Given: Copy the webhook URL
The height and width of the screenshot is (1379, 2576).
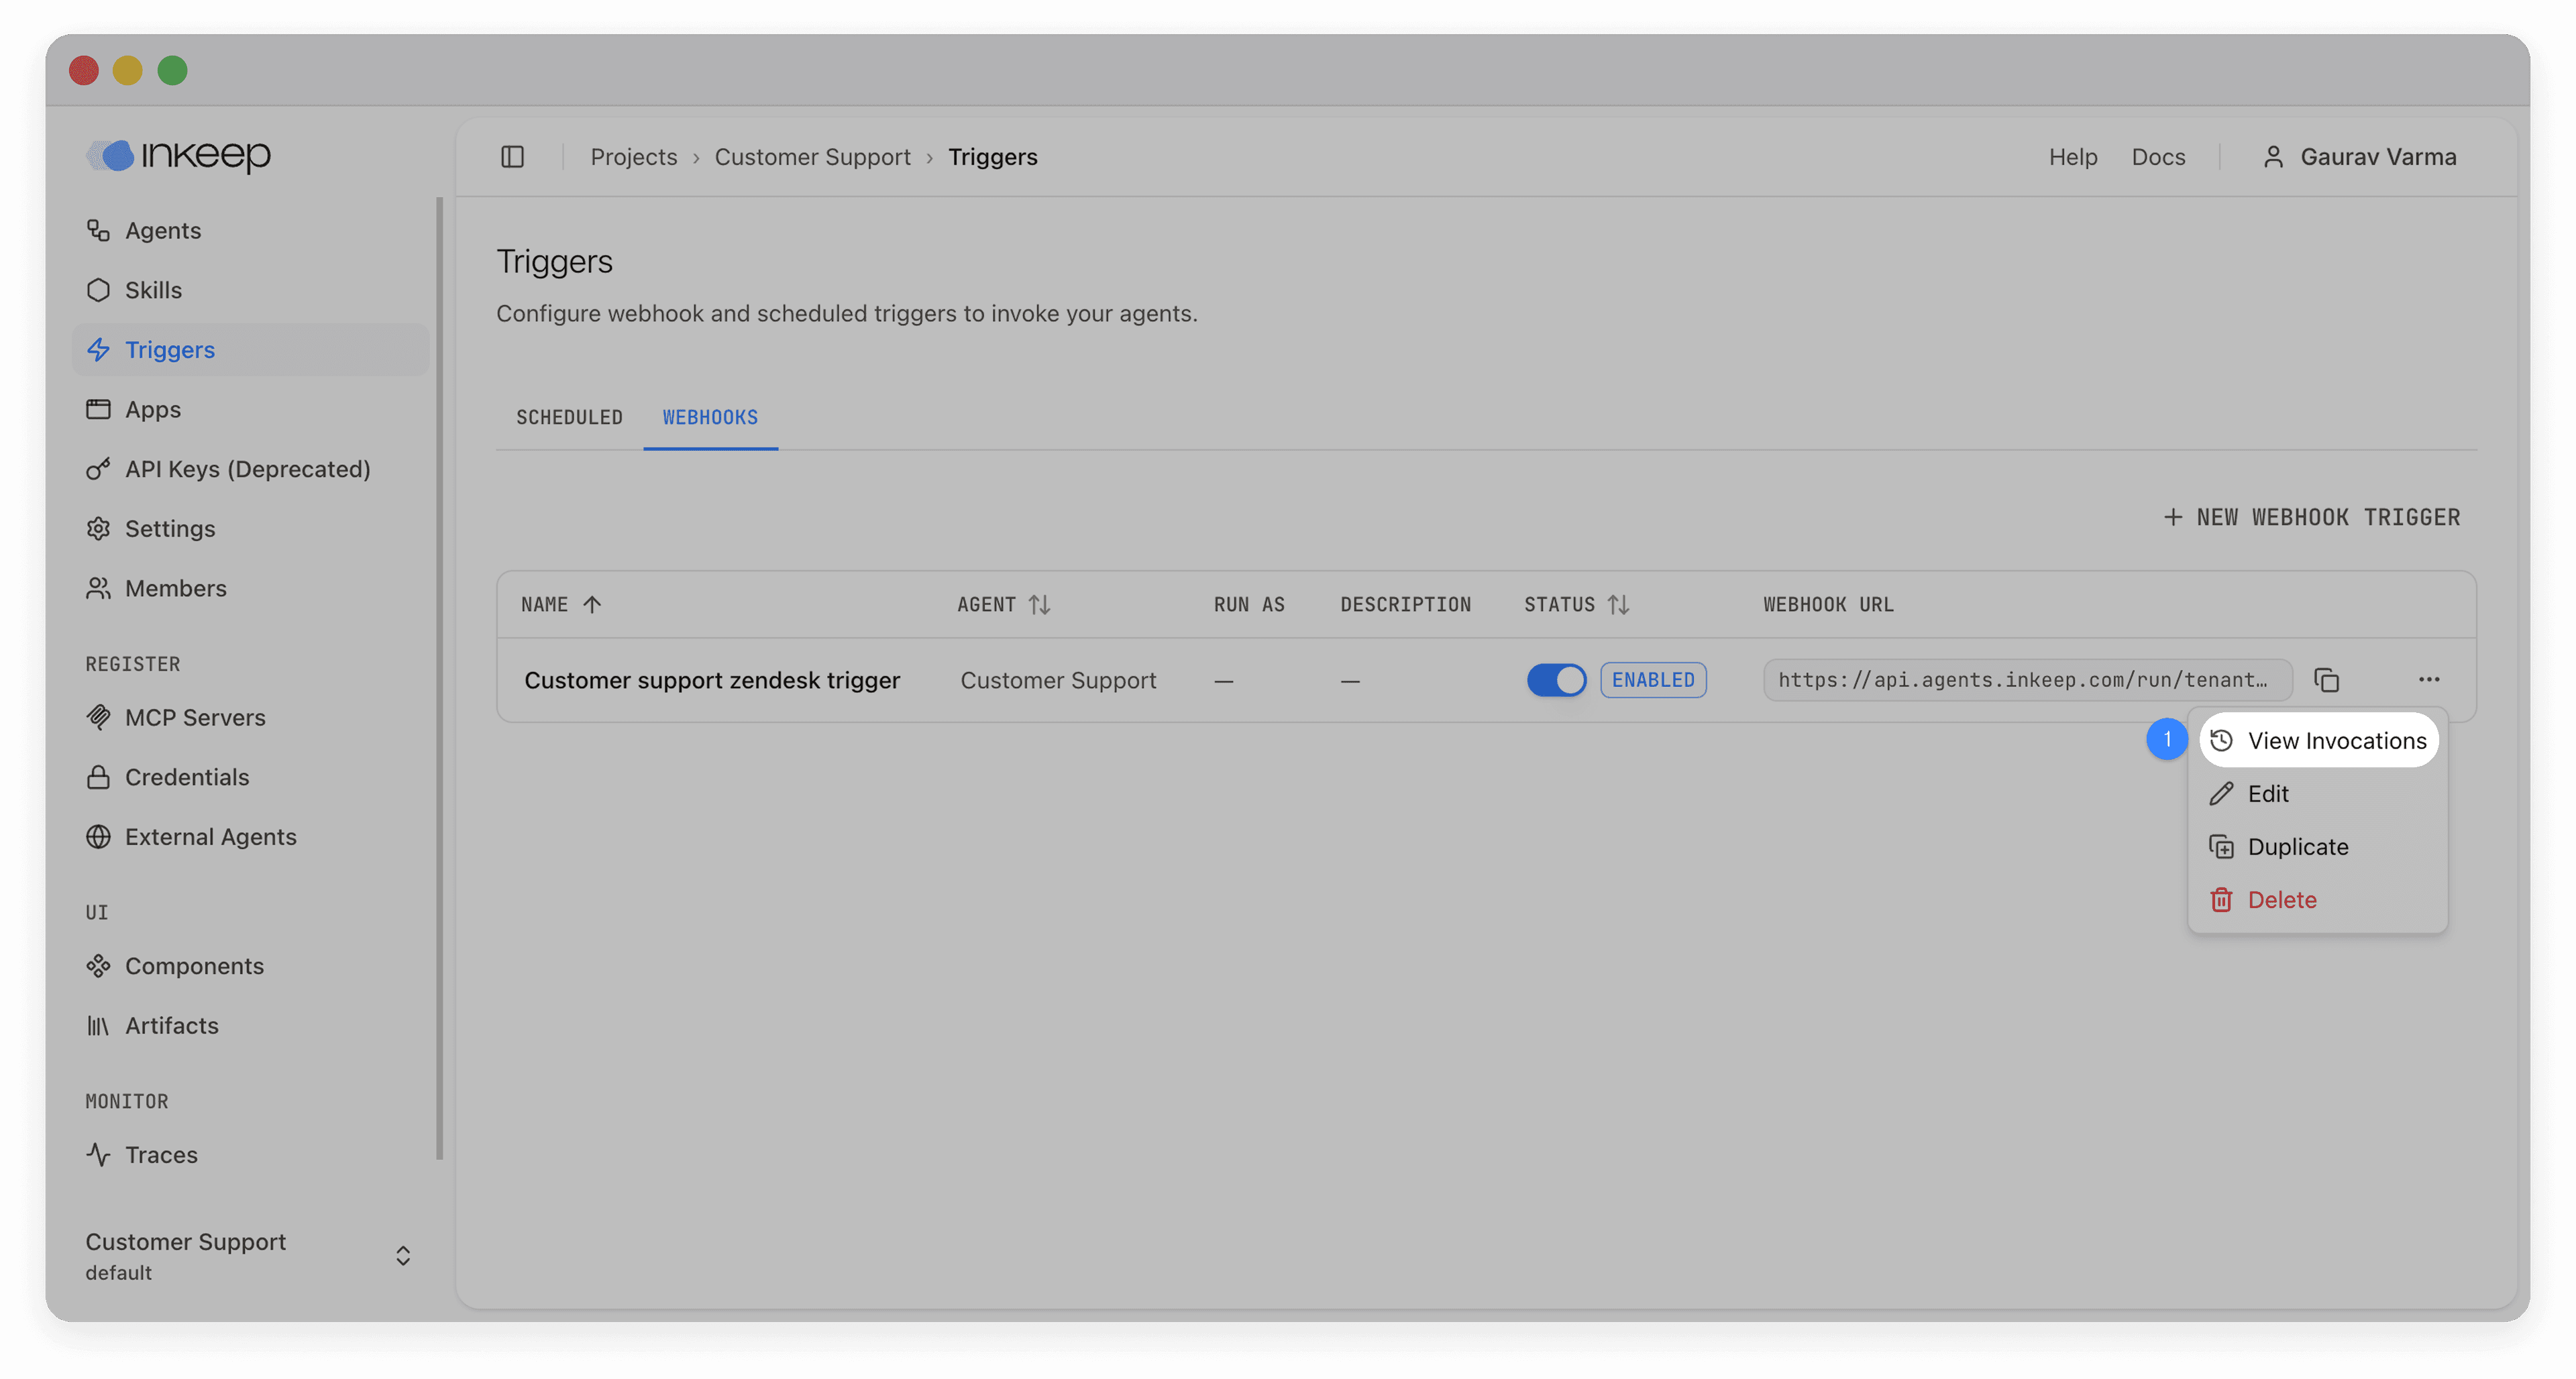Looking at the screenshot, I should click(2327, 680).
